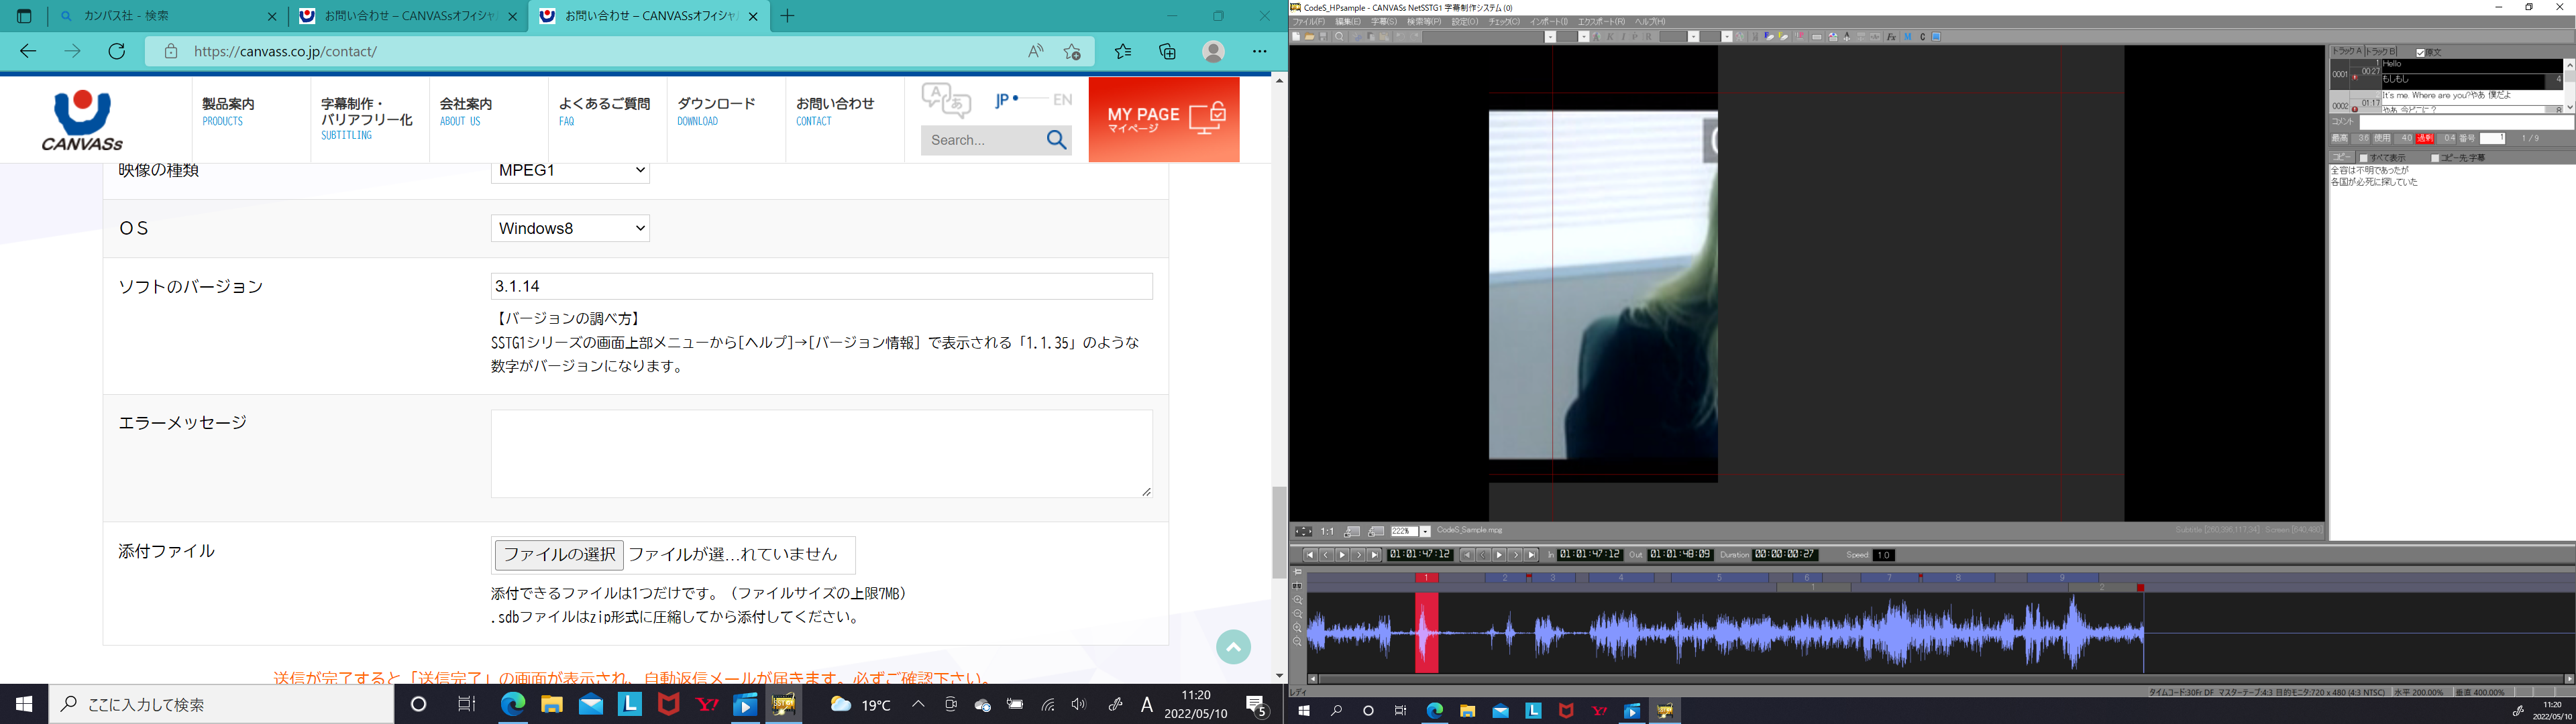Expand the 222% video zoom dropdown
Screen dimensions: 2576x724
1425,532
